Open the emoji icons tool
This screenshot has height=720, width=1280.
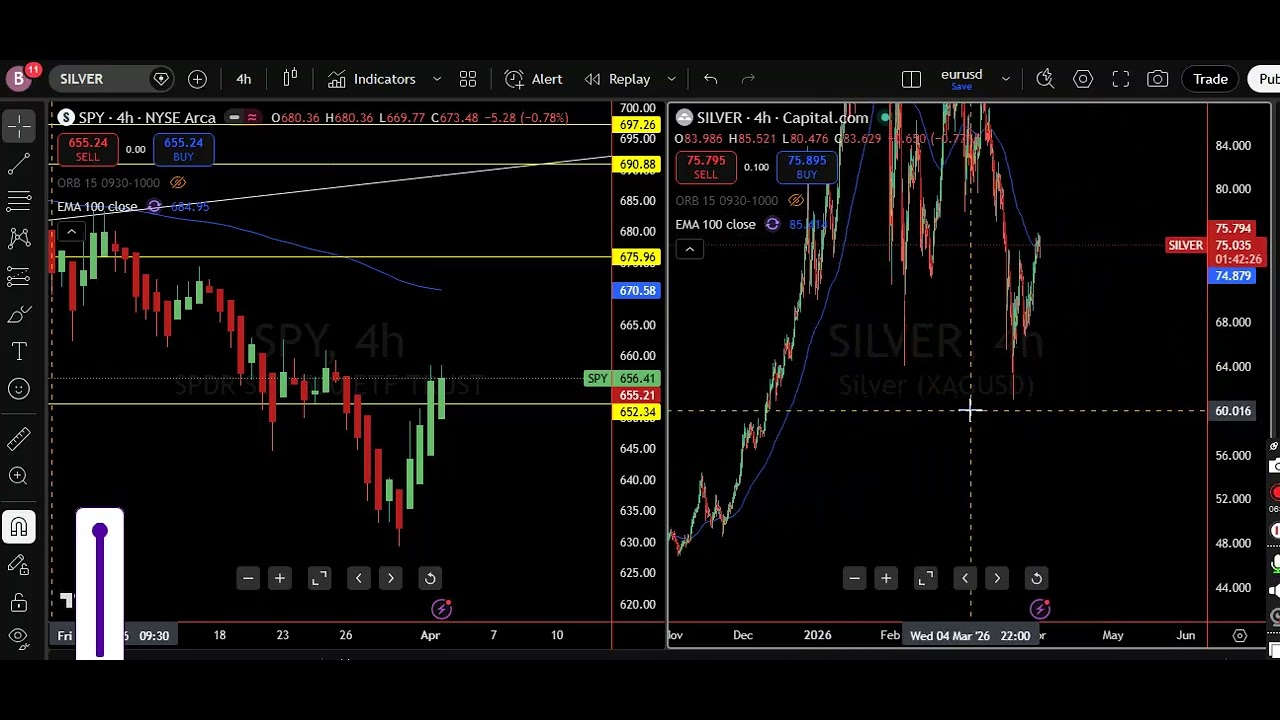[x=19, y=389]
